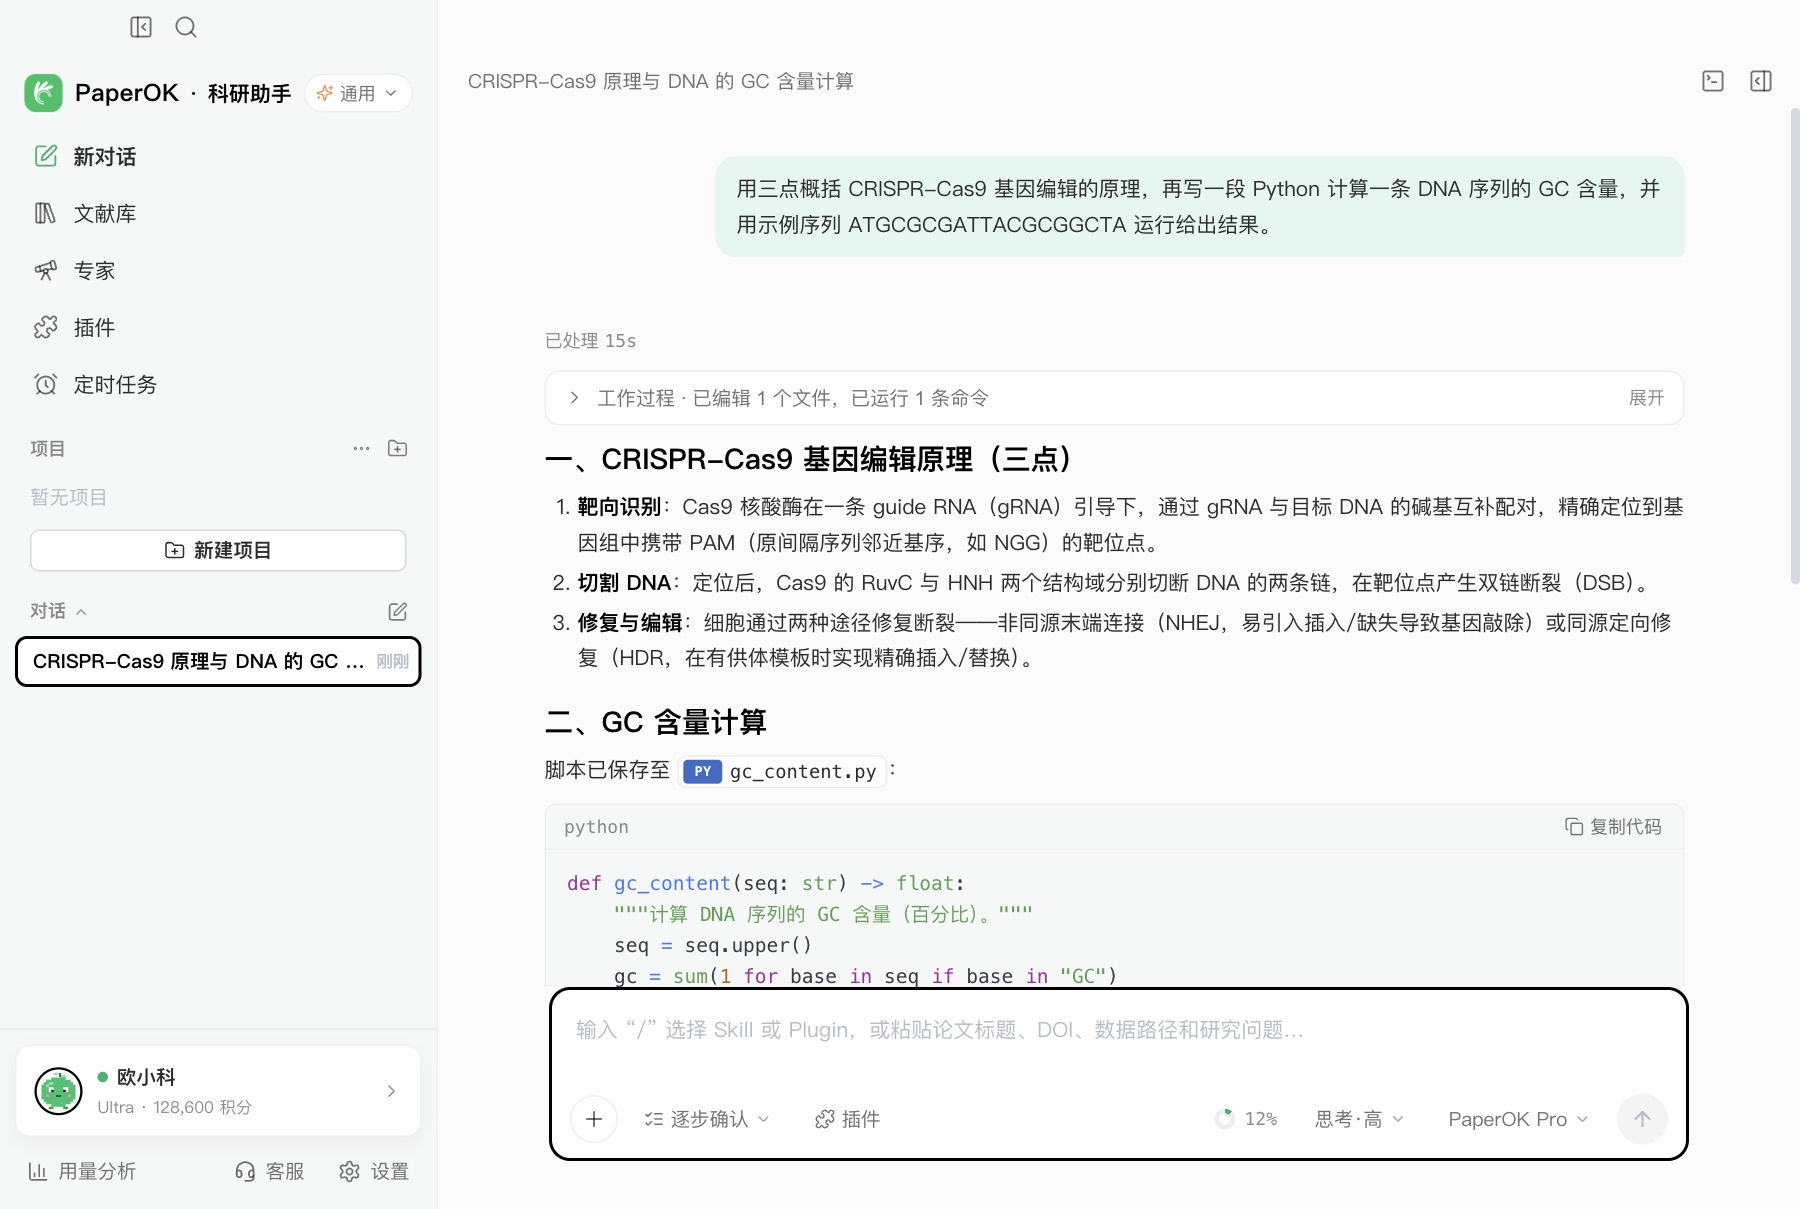1800x1209 pixels.
Task: Open the gc_content.py file chip
Action: tap(781, 771)
